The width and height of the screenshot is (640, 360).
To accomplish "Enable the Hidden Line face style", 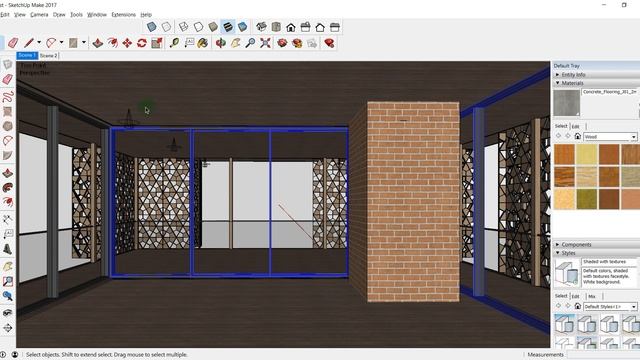I will click(198, 27).
